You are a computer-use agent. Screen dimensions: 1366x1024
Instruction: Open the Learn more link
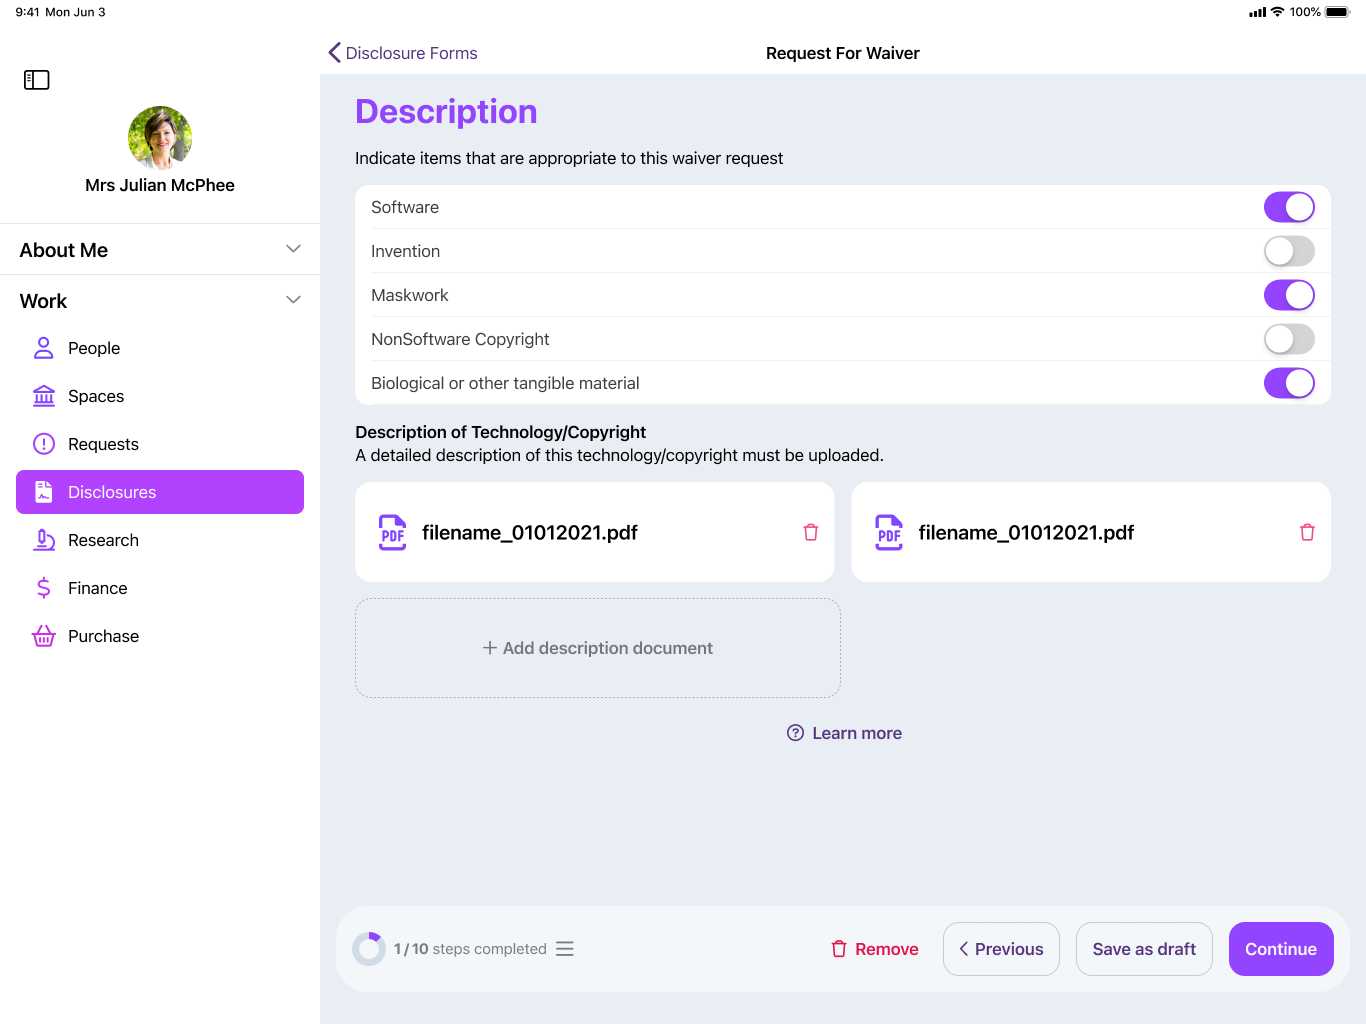click(x=845, y=733)
